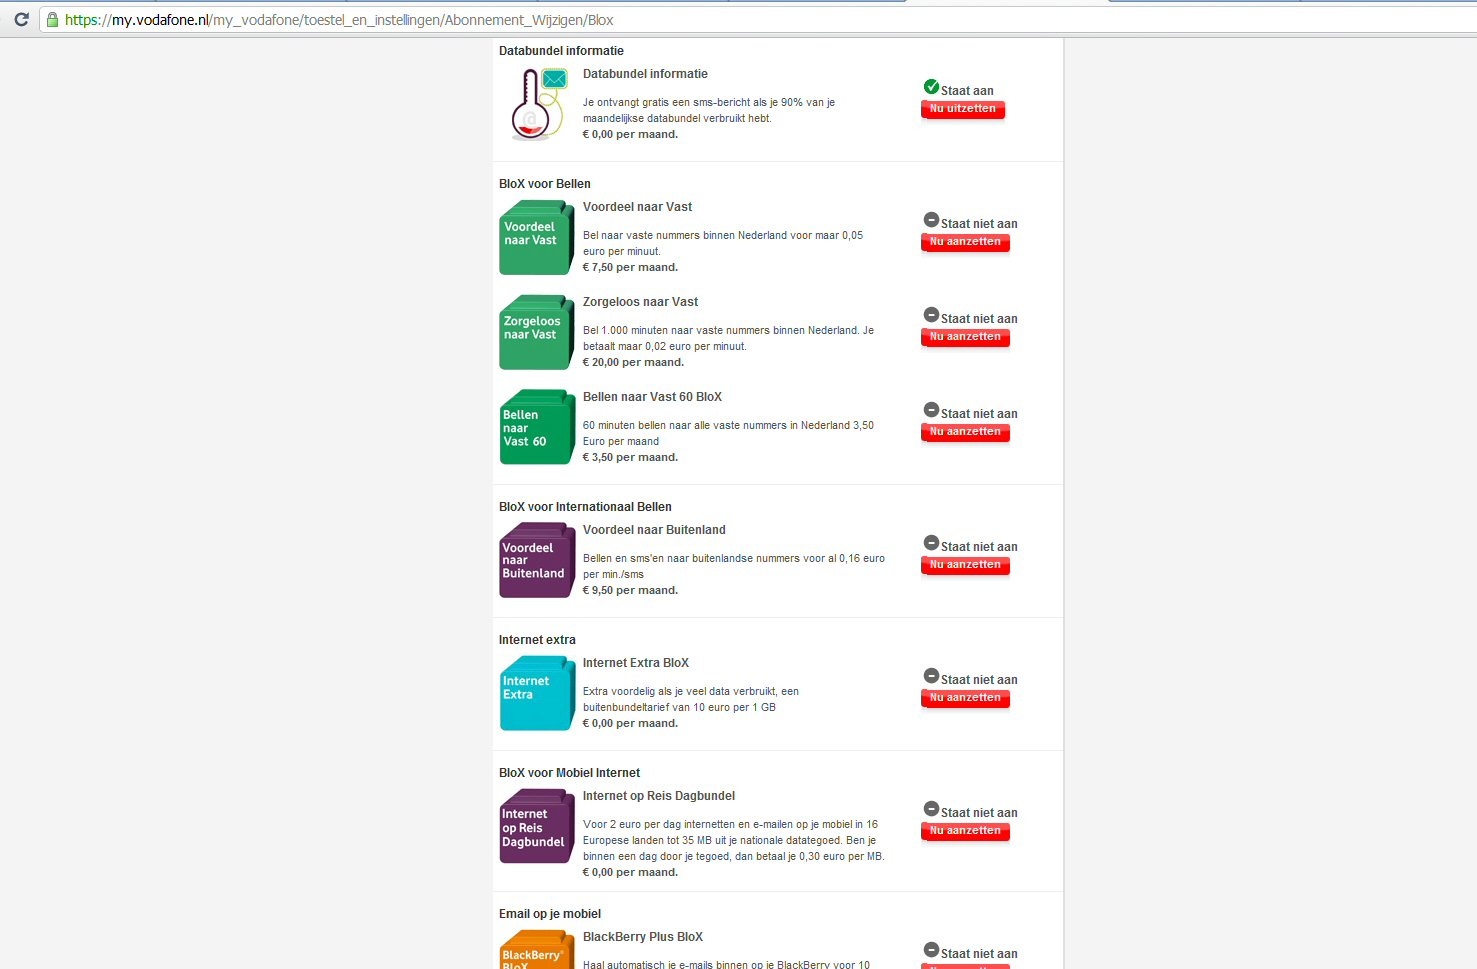Screen dimensions: 1477x969
Task: Click the '€ 3,50 per maand.' price
Action: pyautogui.click(x=630, y=458)
